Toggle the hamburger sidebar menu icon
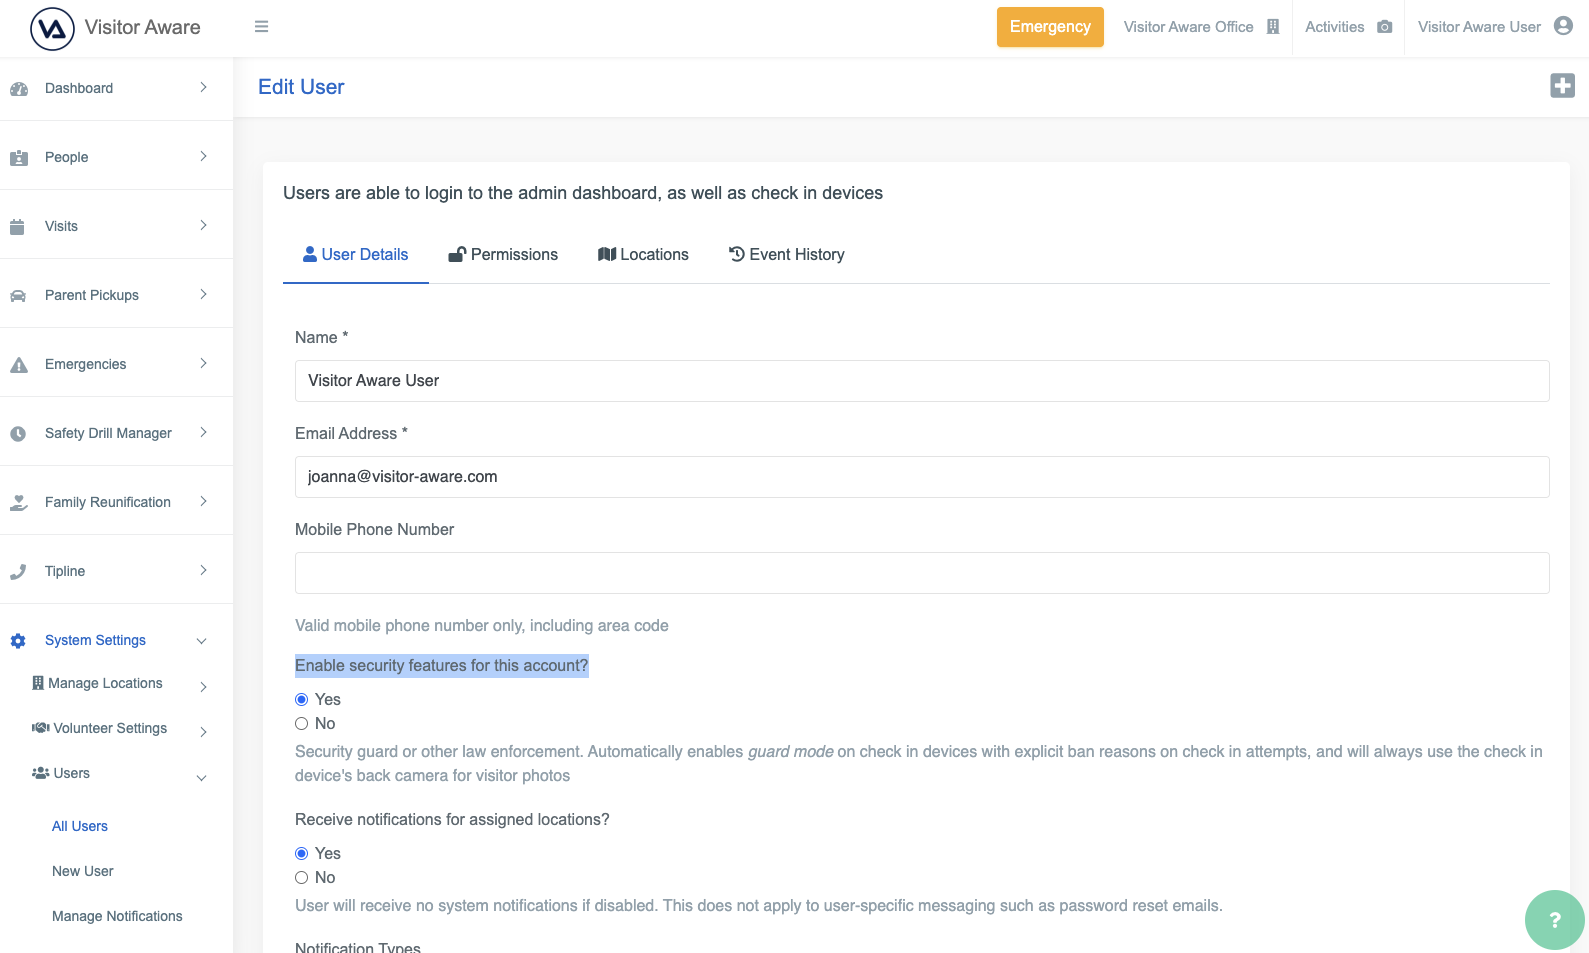The height and width of the screenshot is (953, 1589). (262, 27)
